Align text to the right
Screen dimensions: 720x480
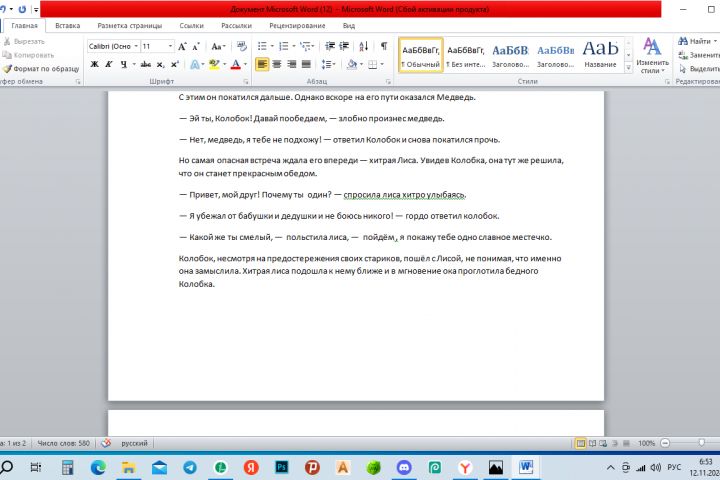point(292,64)
